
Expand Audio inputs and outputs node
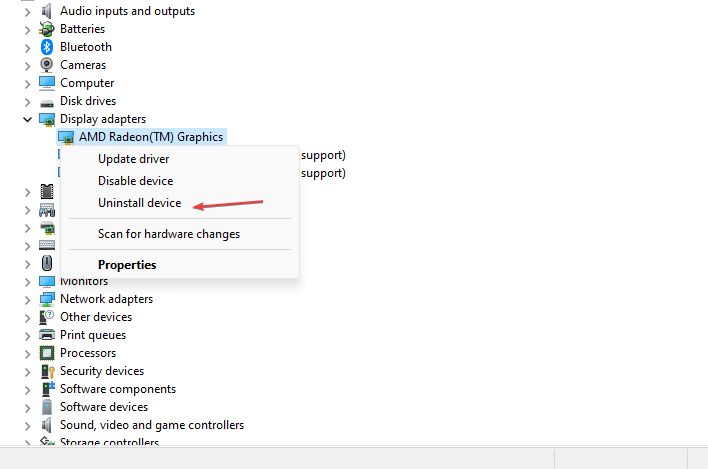[28, 12]
